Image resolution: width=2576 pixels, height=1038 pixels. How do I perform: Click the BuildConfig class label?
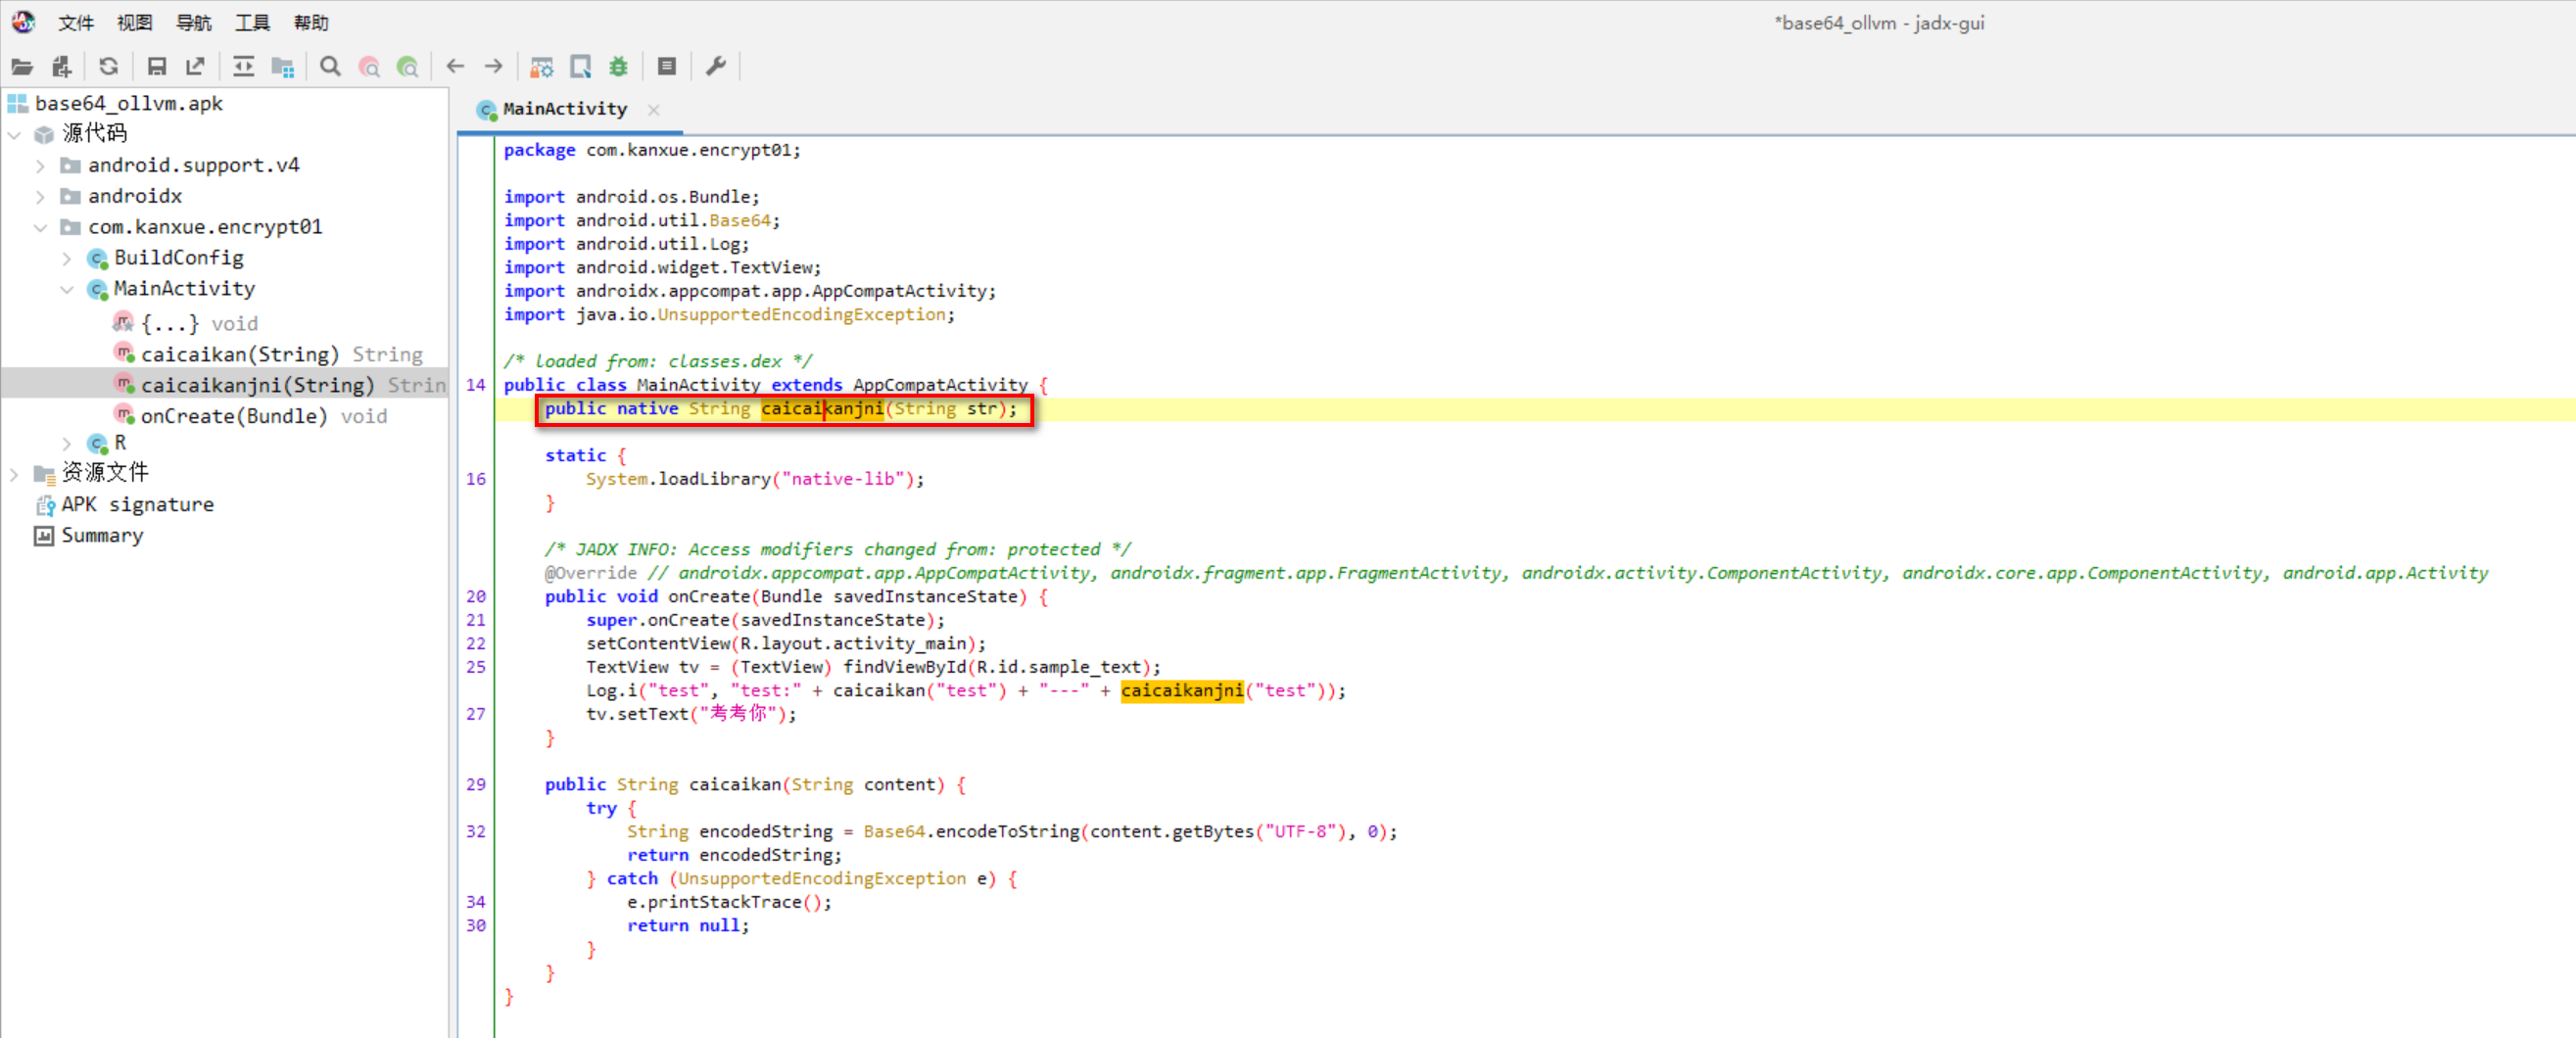pos(179,258)
